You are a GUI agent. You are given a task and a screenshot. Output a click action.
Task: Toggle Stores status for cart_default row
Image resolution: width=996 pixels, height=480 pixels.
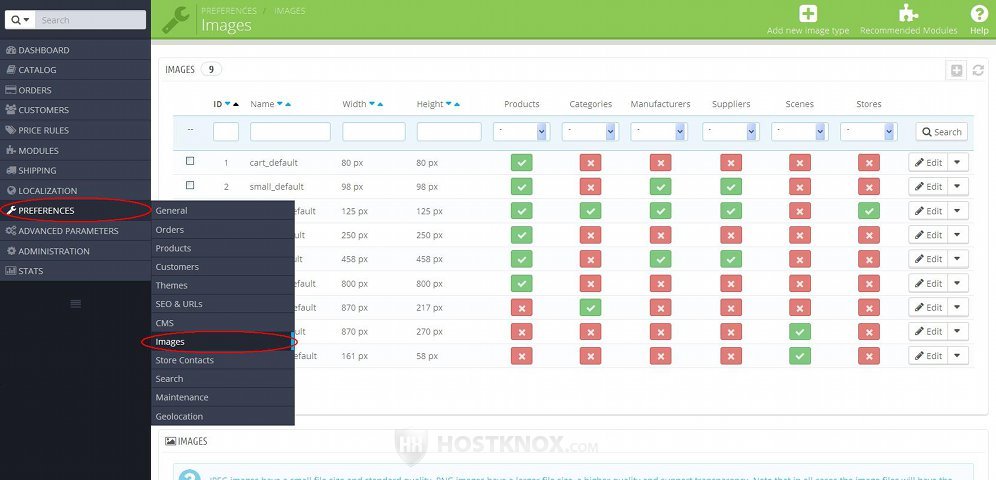pyautogui.click(x=868, y=163)
